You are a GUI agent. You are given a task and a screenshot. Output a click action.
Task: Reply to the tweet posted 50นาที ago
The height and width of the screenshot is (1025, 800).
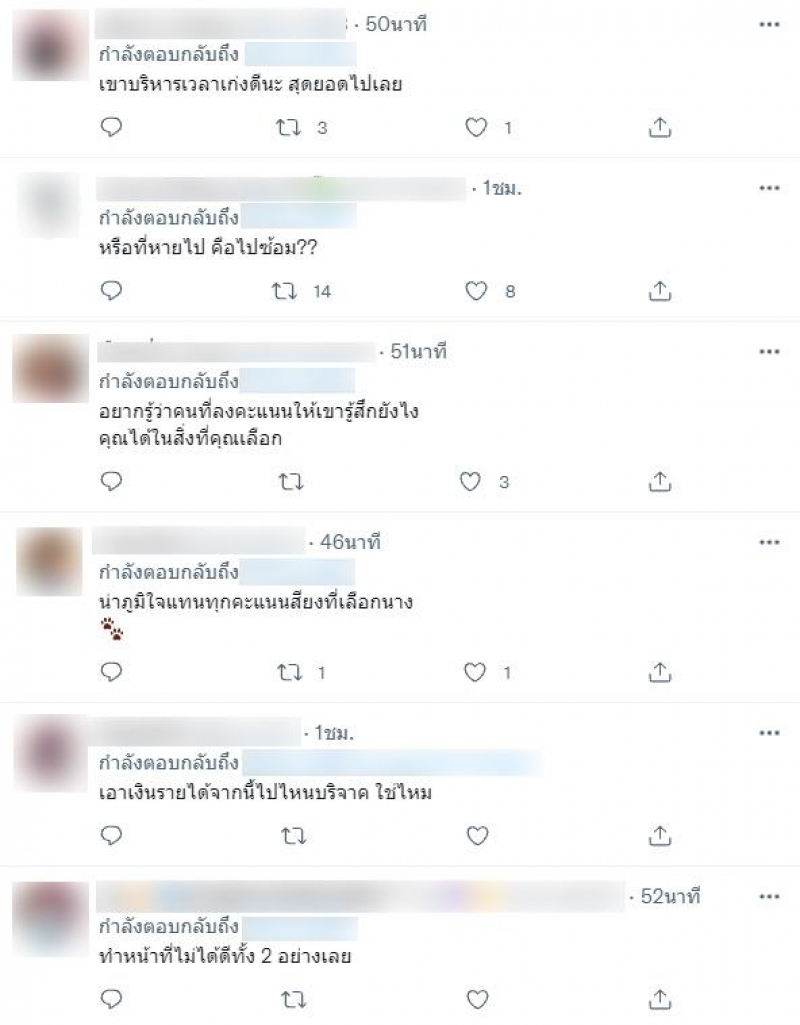(x=111, y=127)
